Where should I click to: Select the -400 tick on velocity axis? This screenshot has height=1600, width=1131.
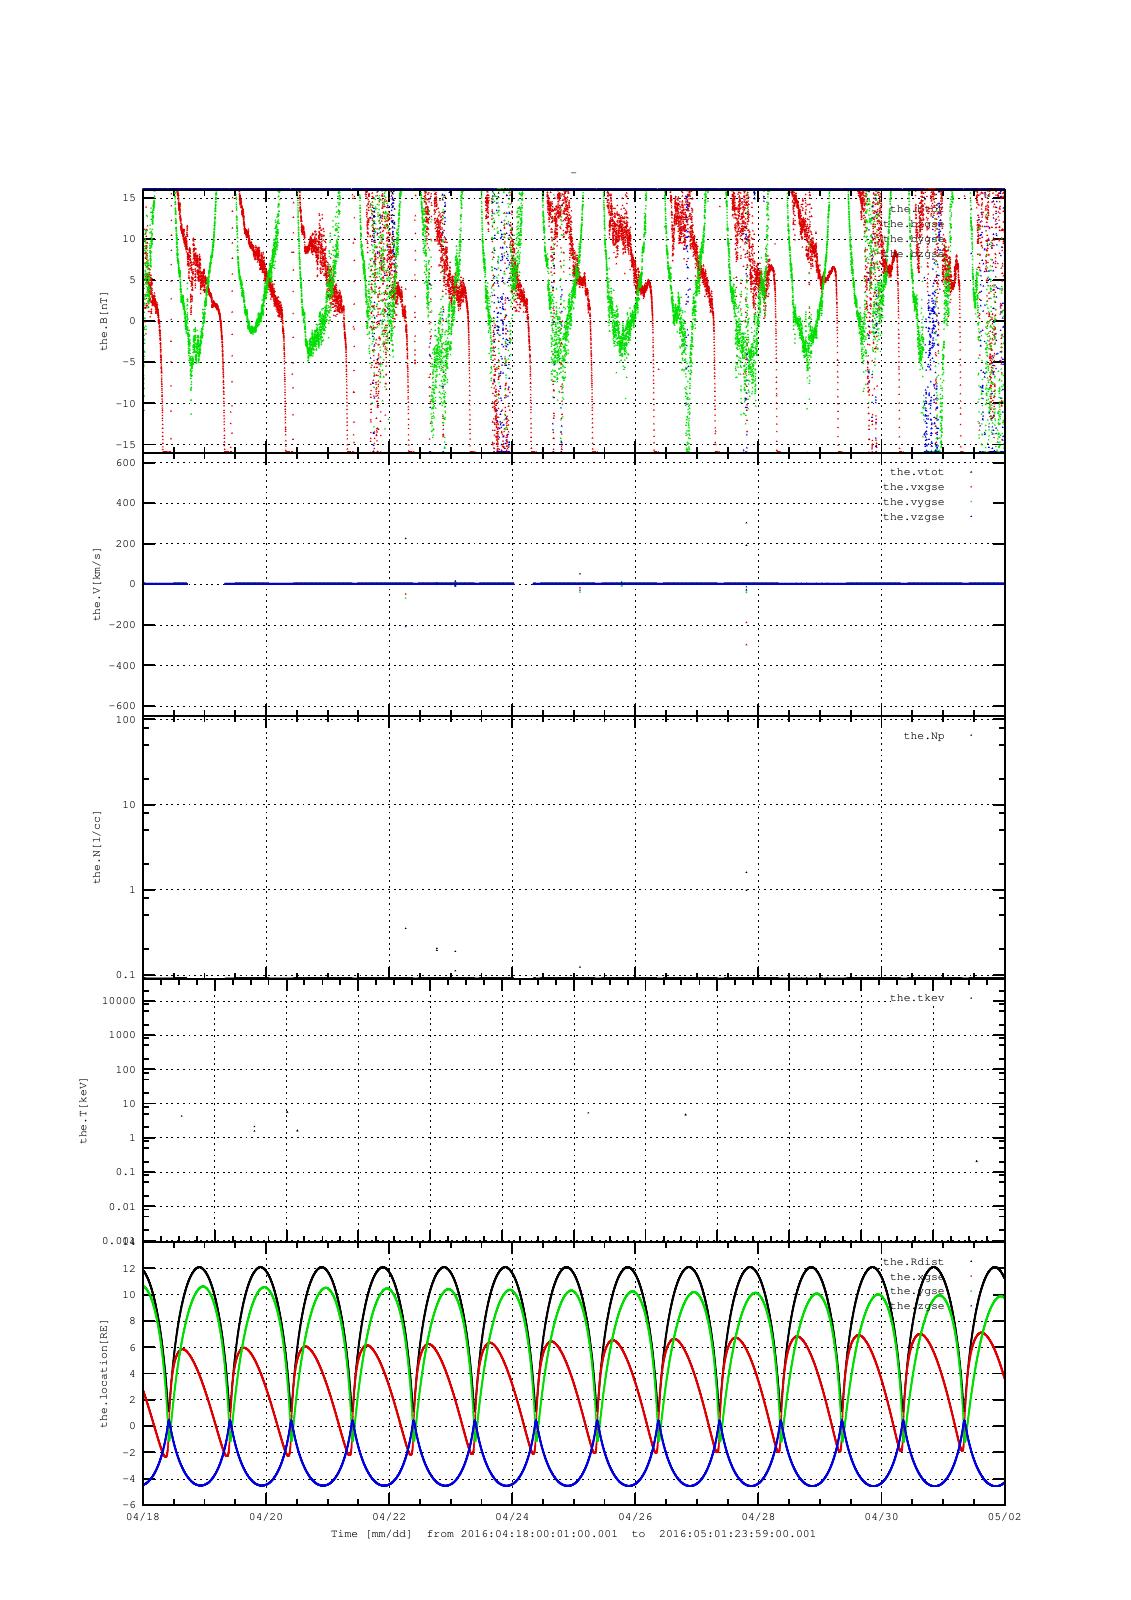(122, 665)
